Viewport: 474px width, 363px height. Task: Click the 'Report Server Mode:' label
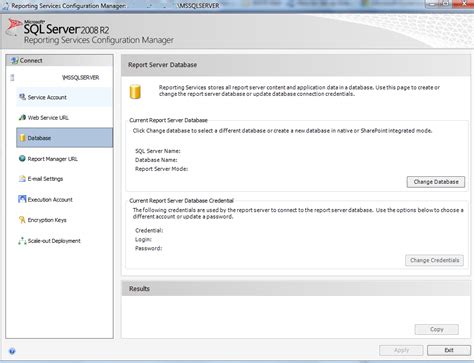(x=161, y=169)
